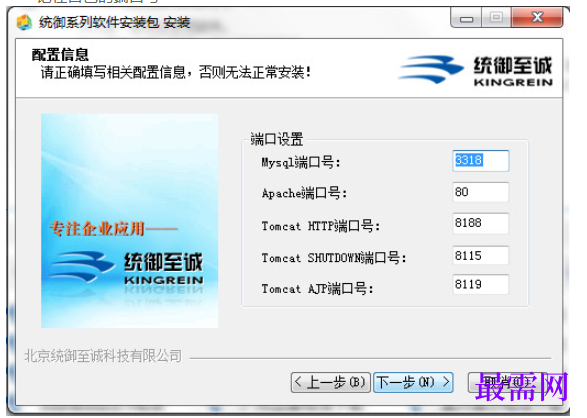
Task: Click the disabled maximize window button
Action: [496, 18]
